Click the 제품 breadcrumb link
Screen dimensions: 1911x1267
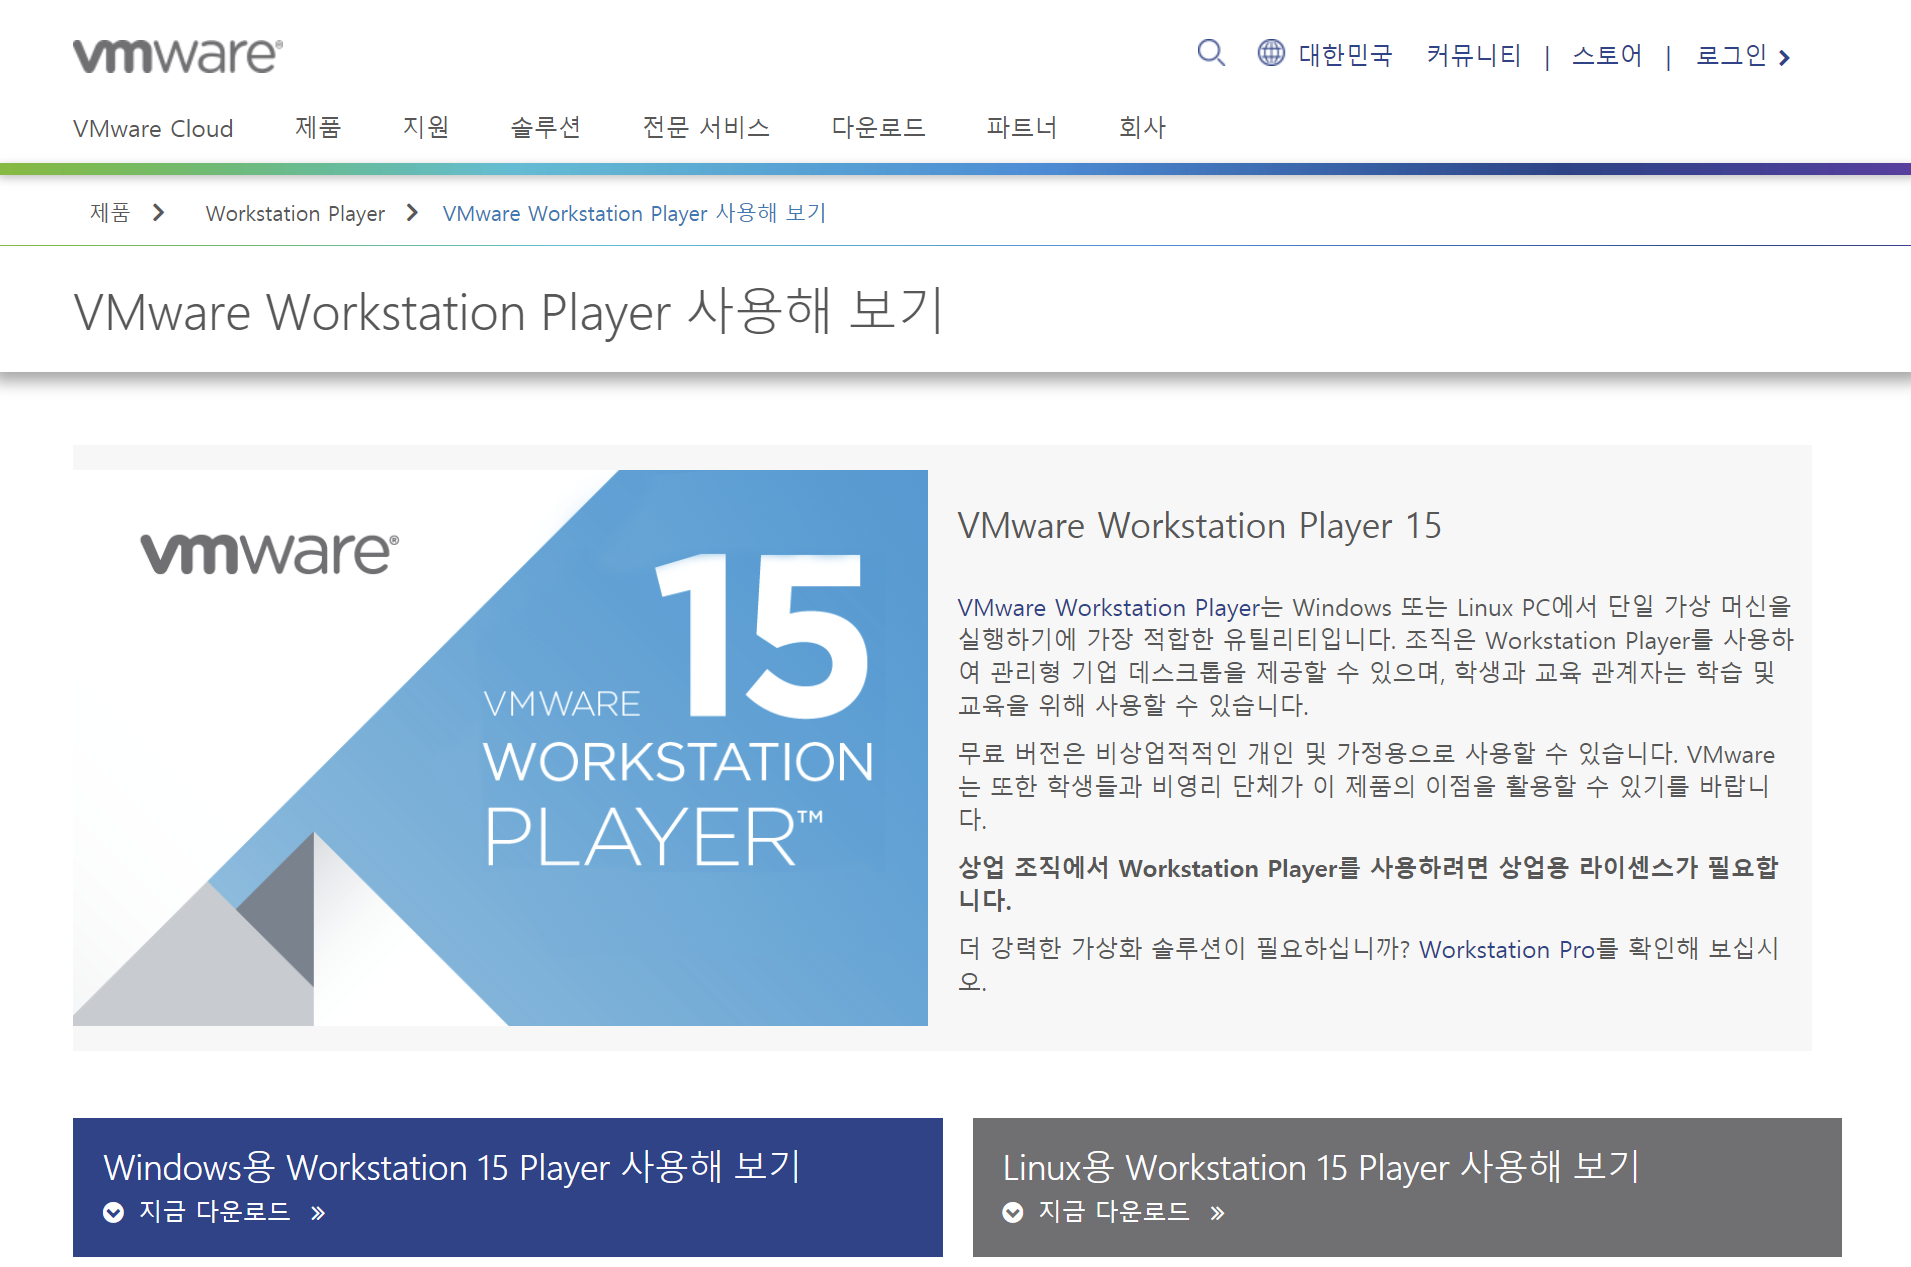(110, 213)
